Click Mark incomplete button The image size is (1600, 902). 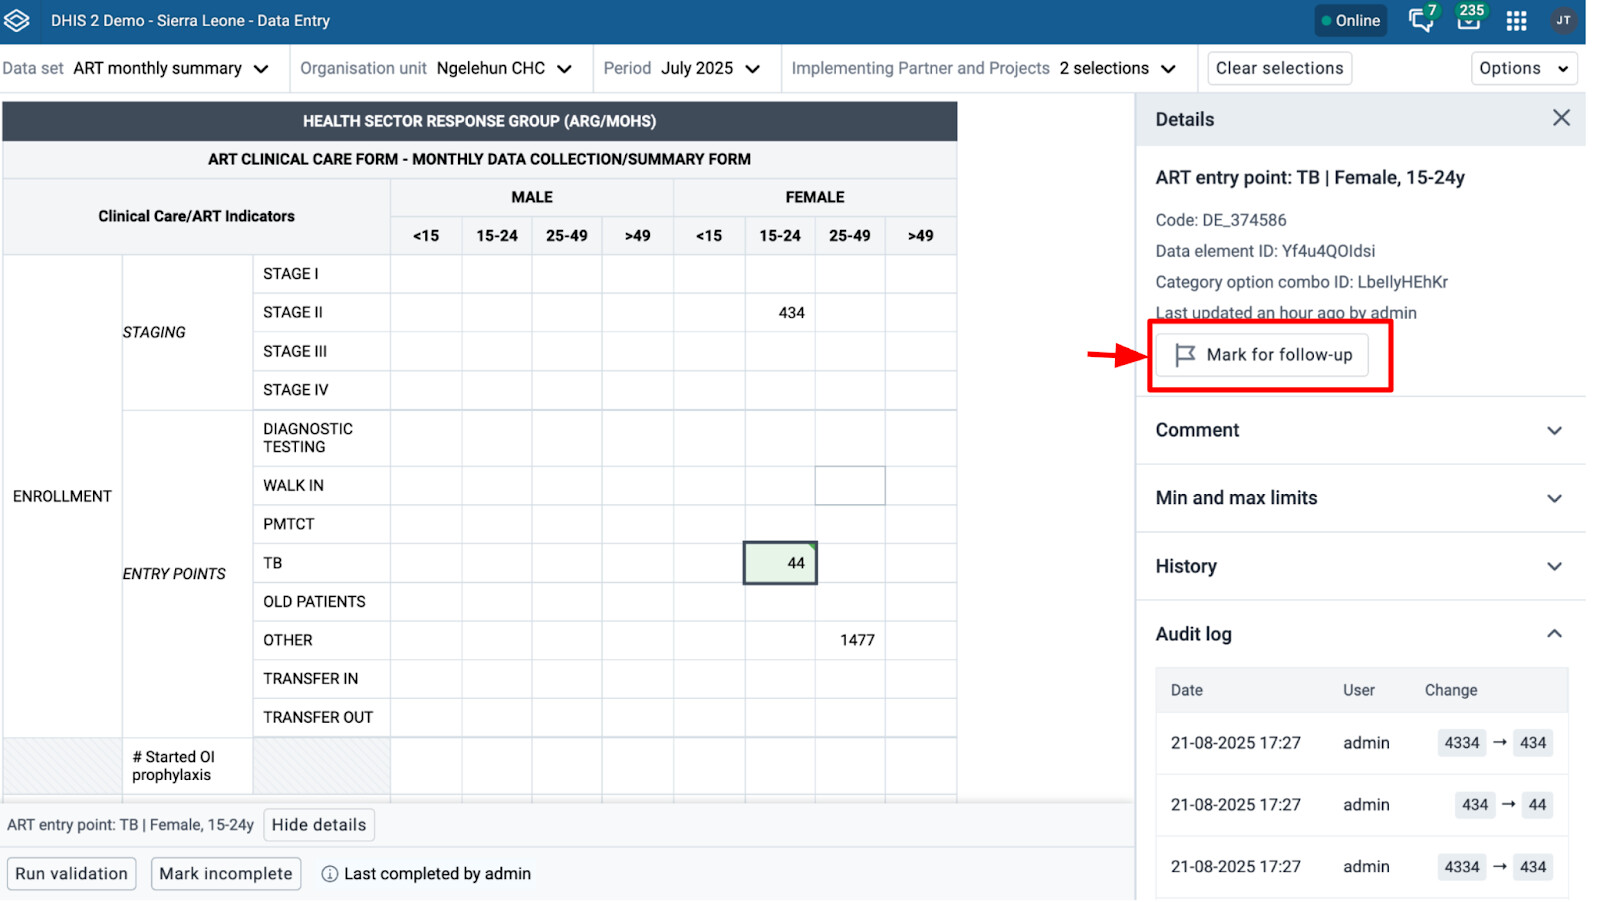[225, 874]
